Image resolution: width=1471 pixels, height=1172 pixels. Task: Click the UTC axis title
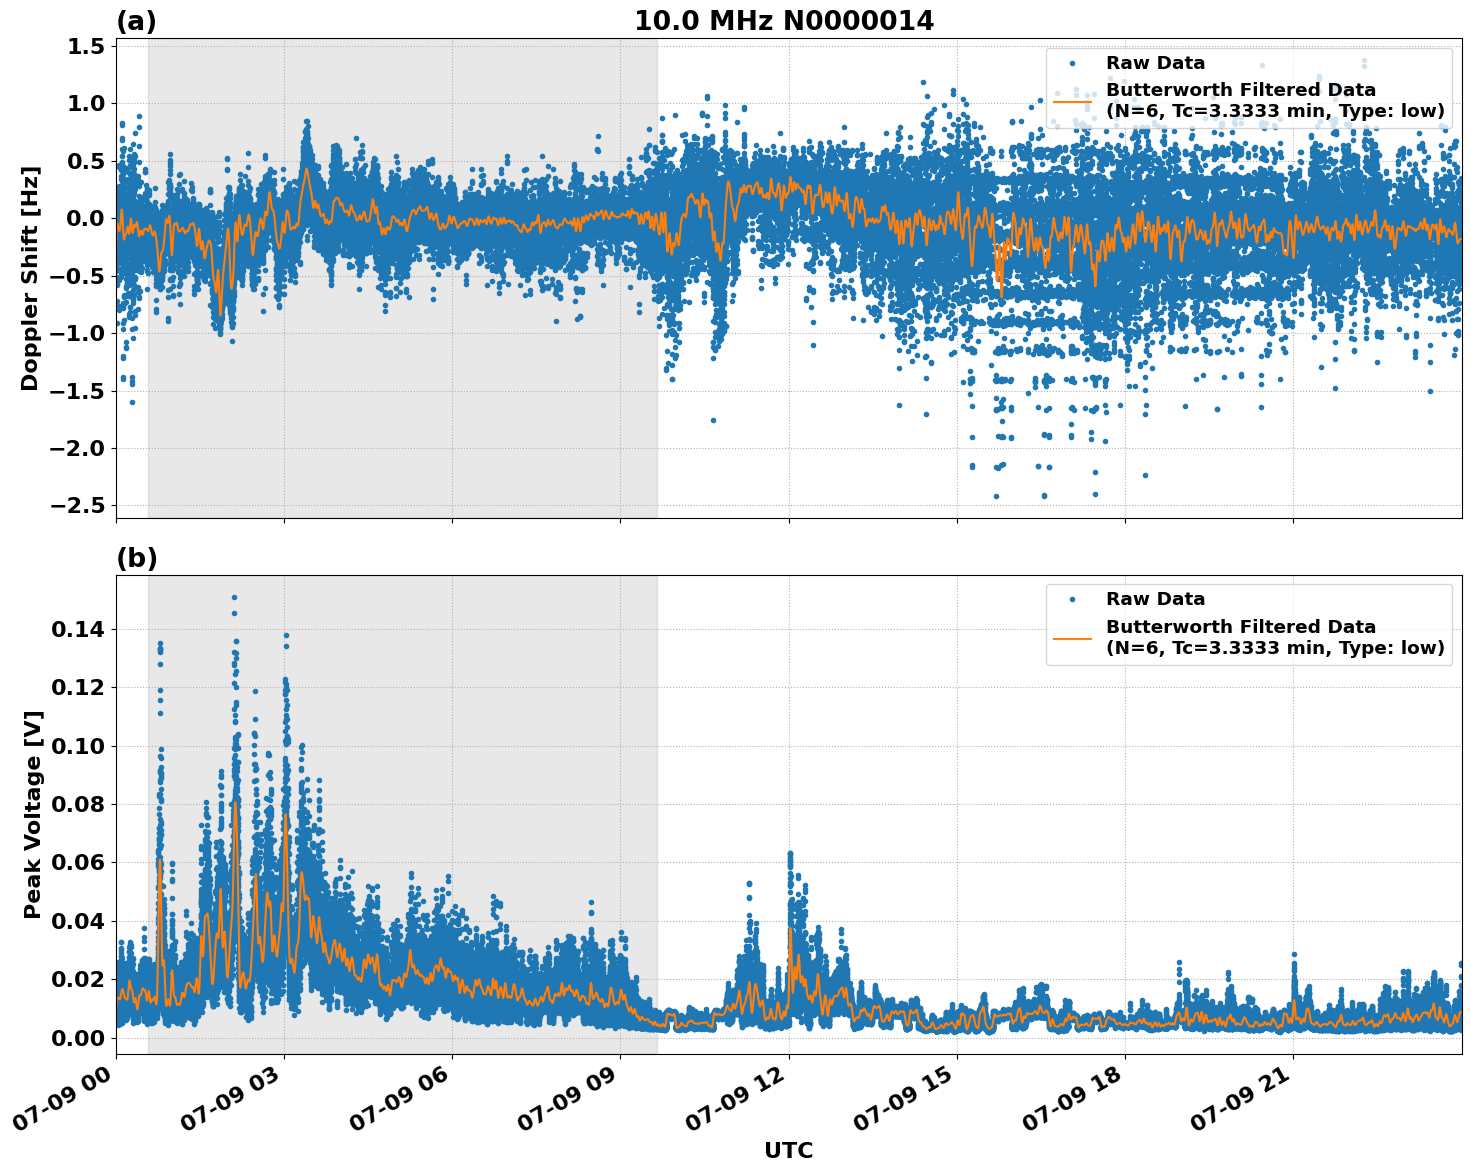coord(788,1151)
